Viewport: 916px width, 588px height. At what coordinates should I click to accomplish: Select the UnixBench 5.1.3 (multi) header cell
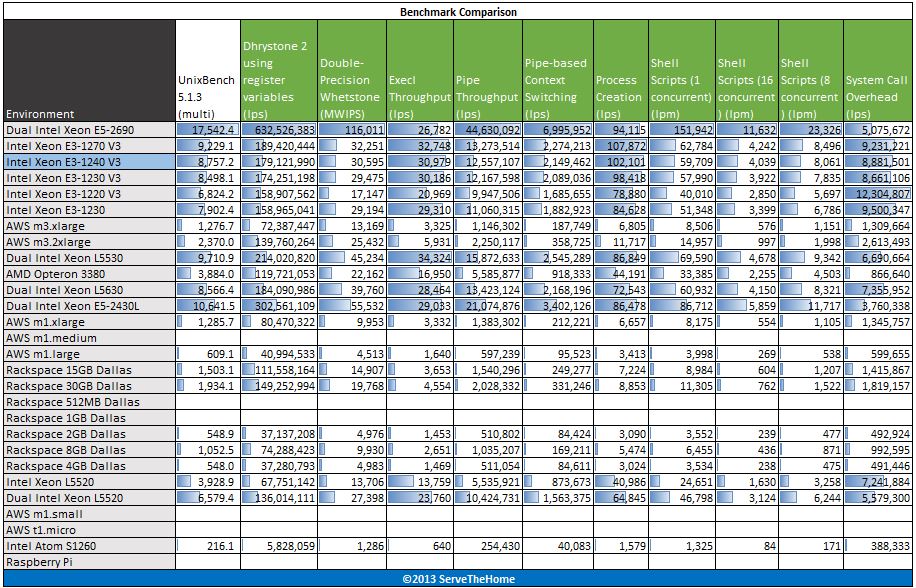(207, 71)
